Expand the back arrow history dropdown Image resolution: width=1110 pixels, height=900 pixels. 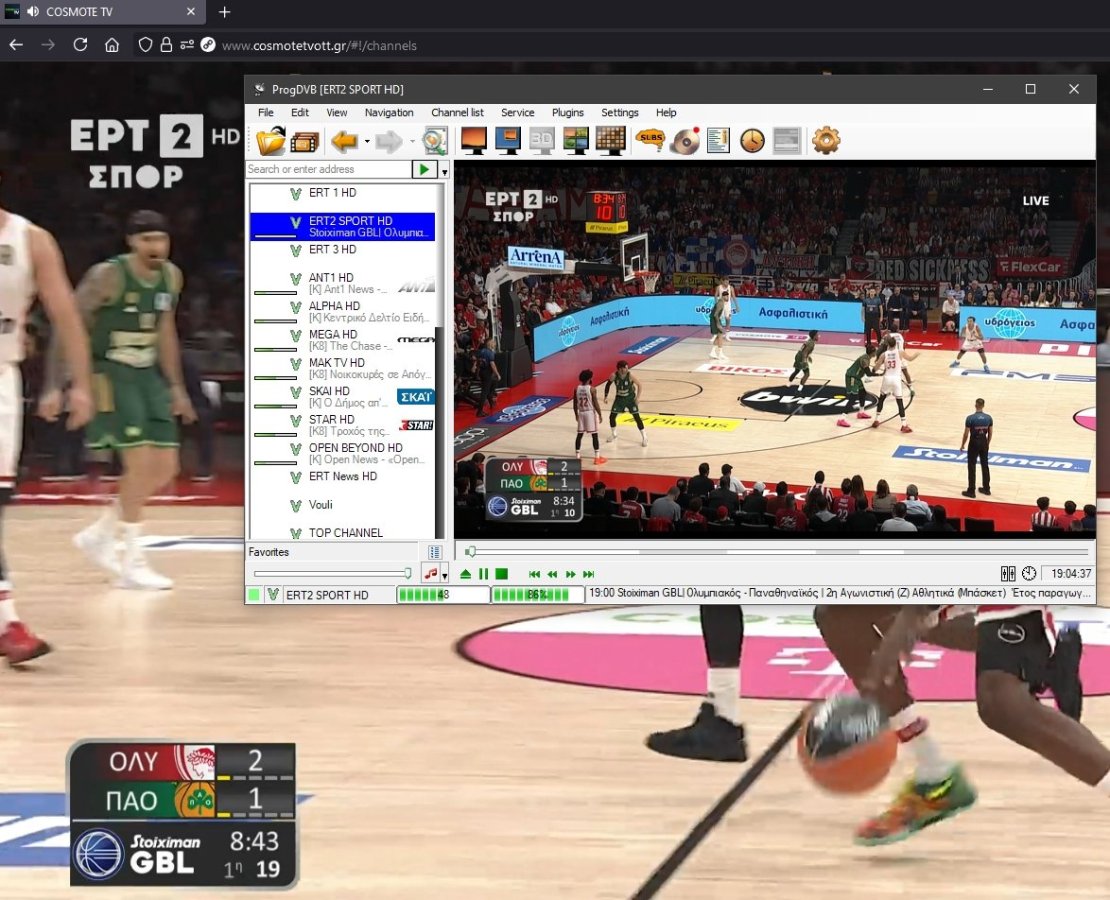point(367,142)
